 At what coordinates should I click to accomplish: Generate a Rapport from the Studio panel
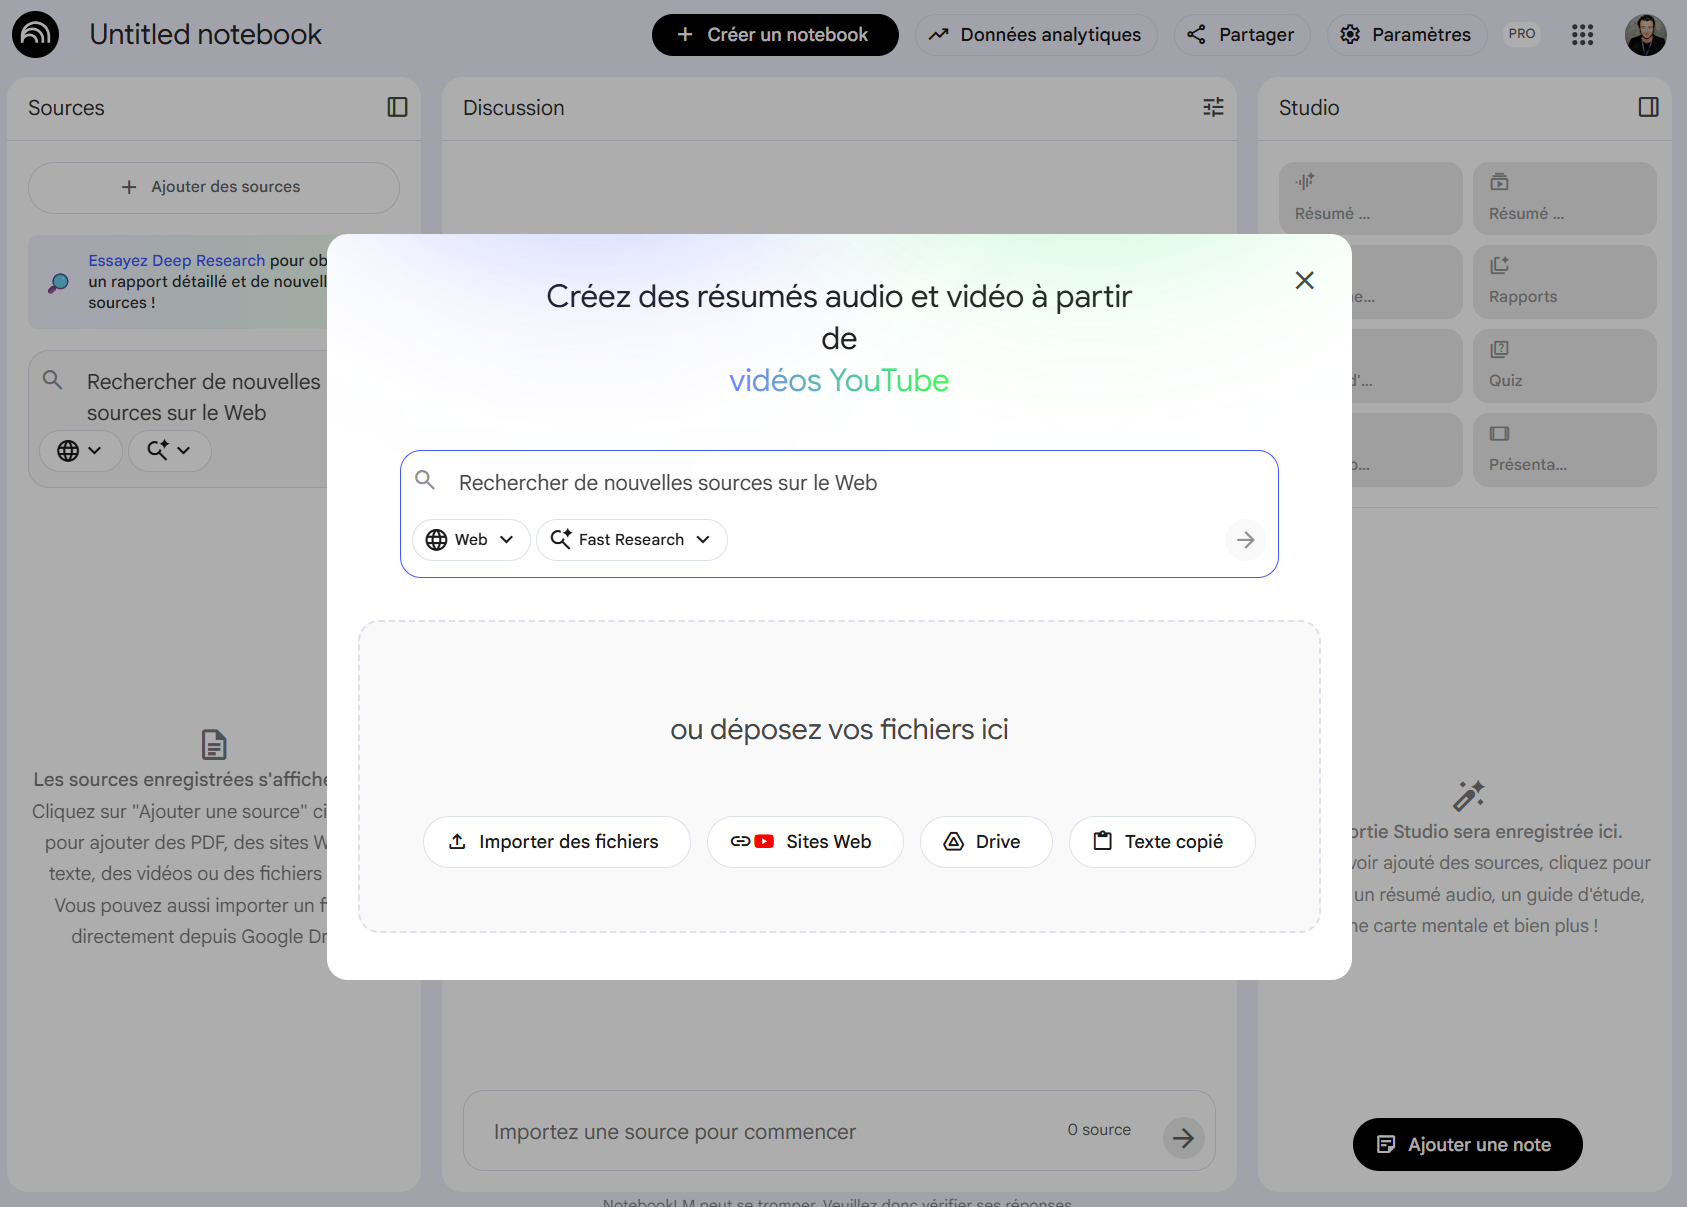[x=1564, y=281]
